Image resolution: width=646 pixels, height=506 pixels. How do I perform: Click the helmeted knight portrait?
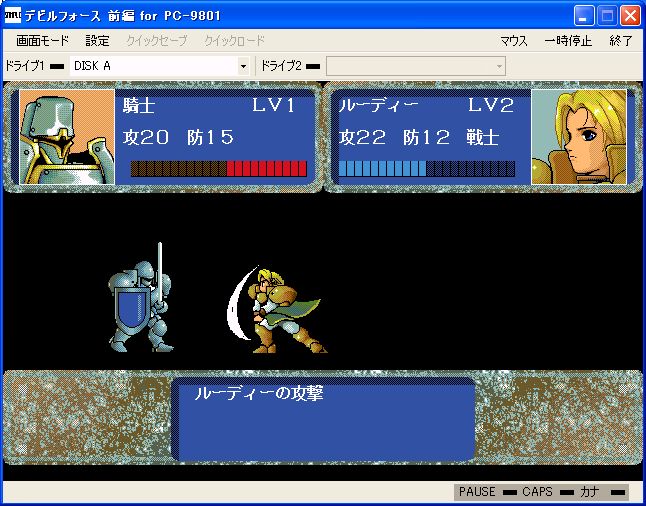tap(67, 137)
